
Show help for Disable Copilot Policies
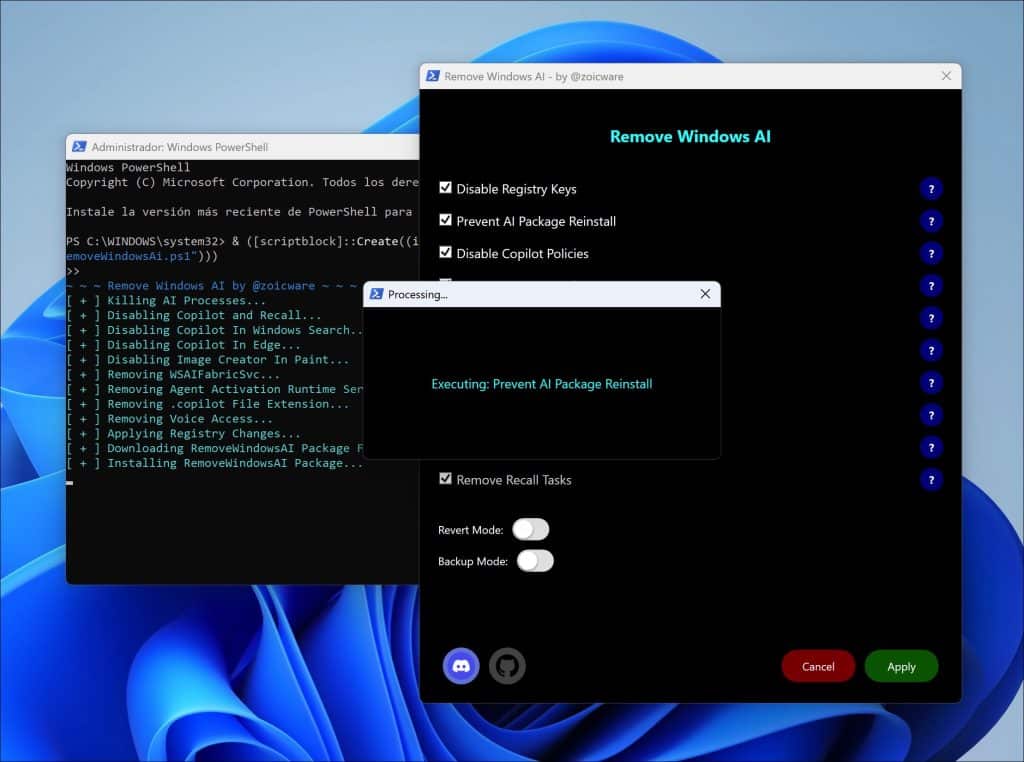[x=931, y=253]
